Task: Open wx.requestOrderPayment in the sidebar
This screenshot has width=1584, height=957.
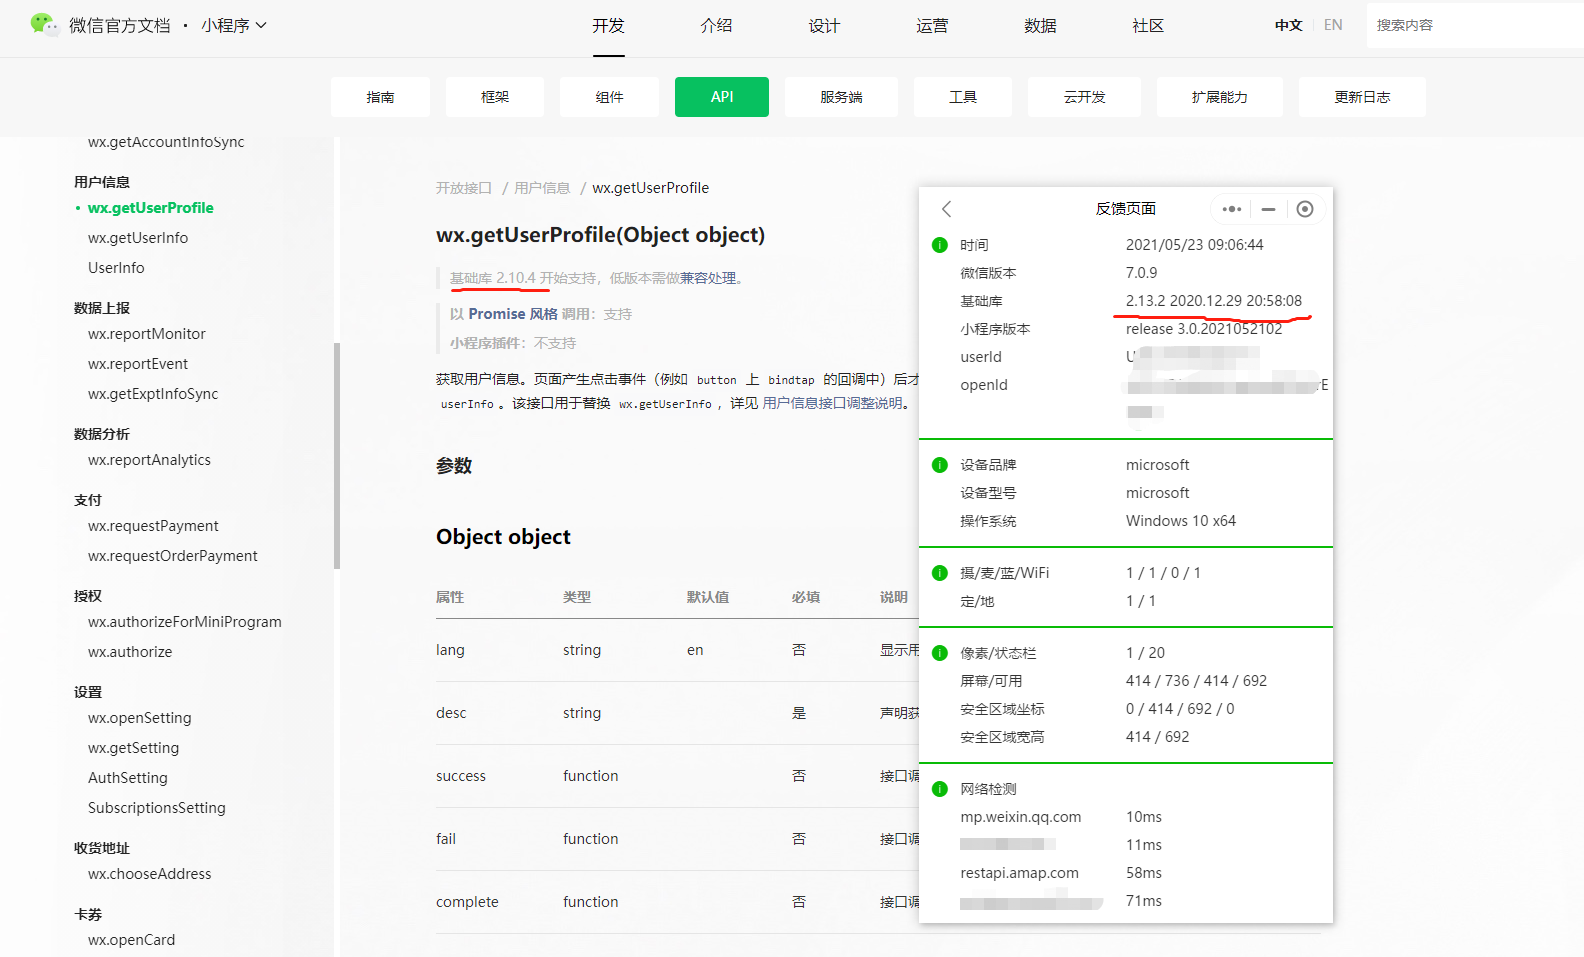Action: coord(172,556)
